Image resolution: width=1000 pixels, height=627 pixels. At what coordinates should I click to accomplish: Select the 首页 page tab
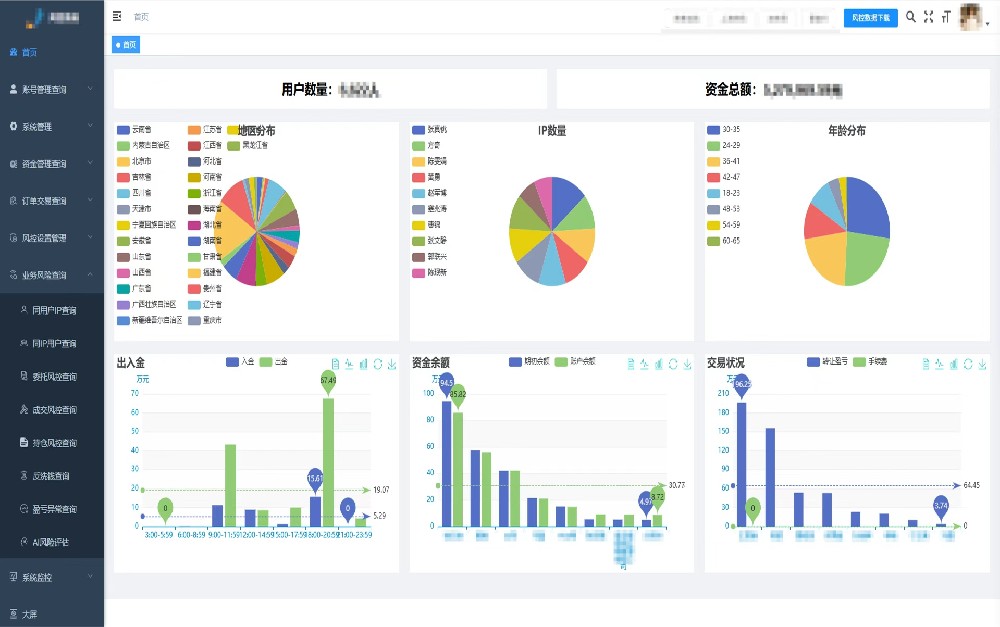click(x=126, y=45)
